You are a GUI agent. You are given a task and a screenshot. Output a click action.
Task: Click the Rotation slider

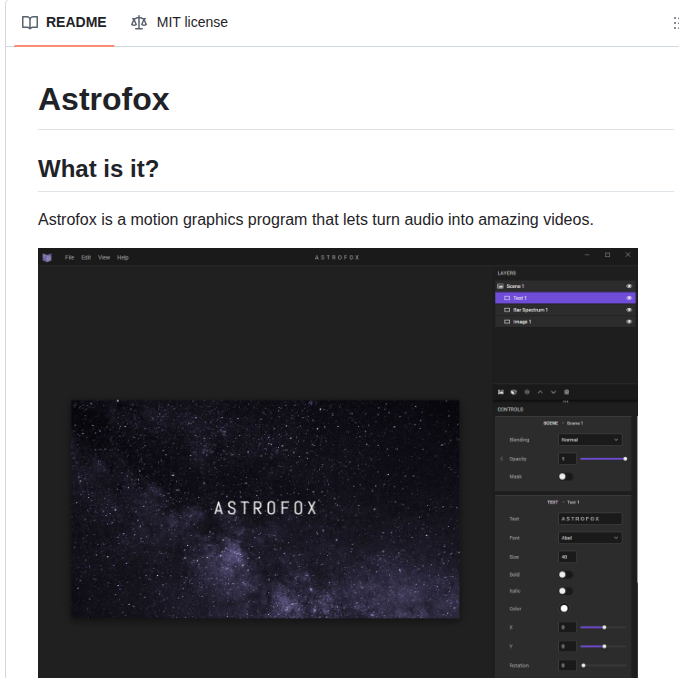pos(603,665)
